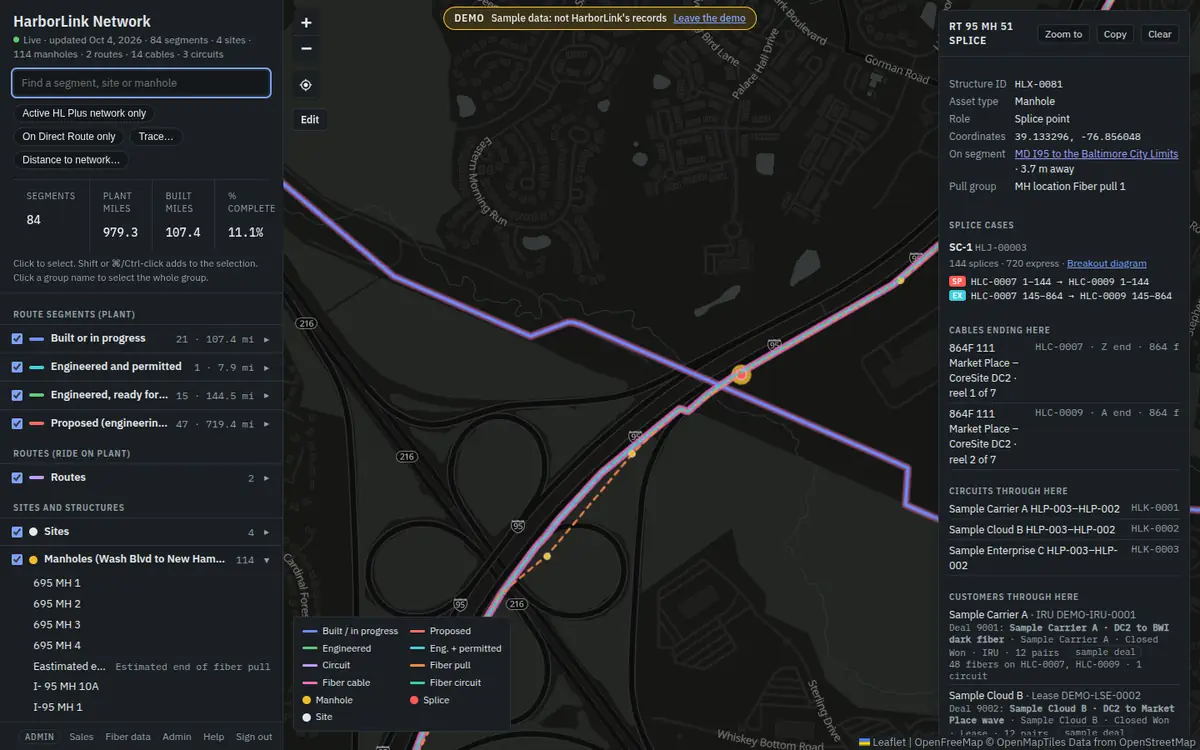Open MD I95 to Baltimore City Limits link

click(1096, 154)
